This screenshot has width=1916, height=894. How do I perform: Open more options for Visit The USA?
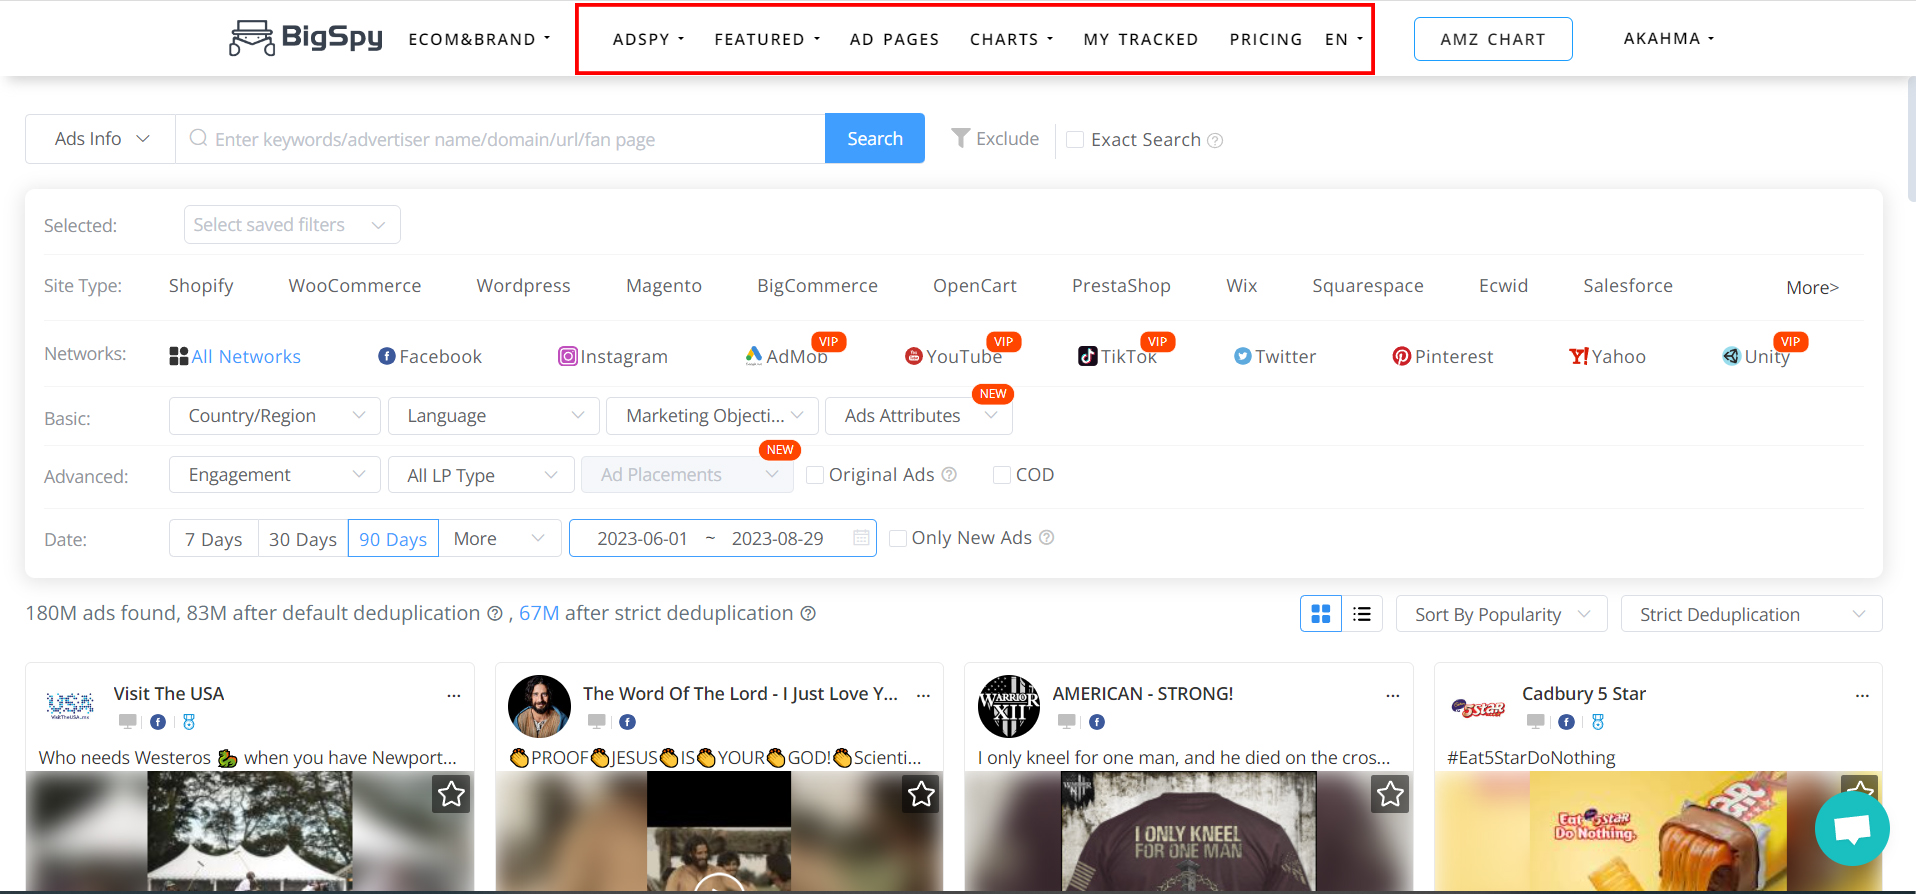click(454, 695)
